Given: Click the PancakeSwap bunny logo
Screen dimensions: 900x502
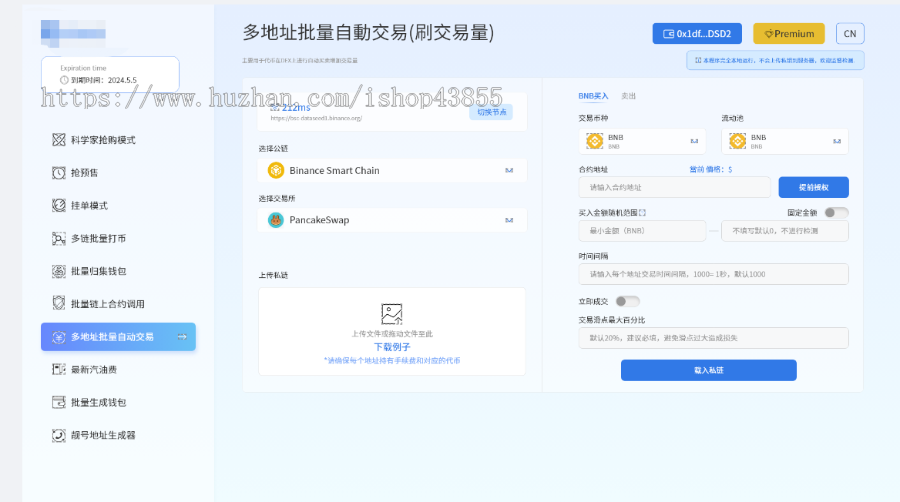Looking at the screenshot, I should (276, 220).
